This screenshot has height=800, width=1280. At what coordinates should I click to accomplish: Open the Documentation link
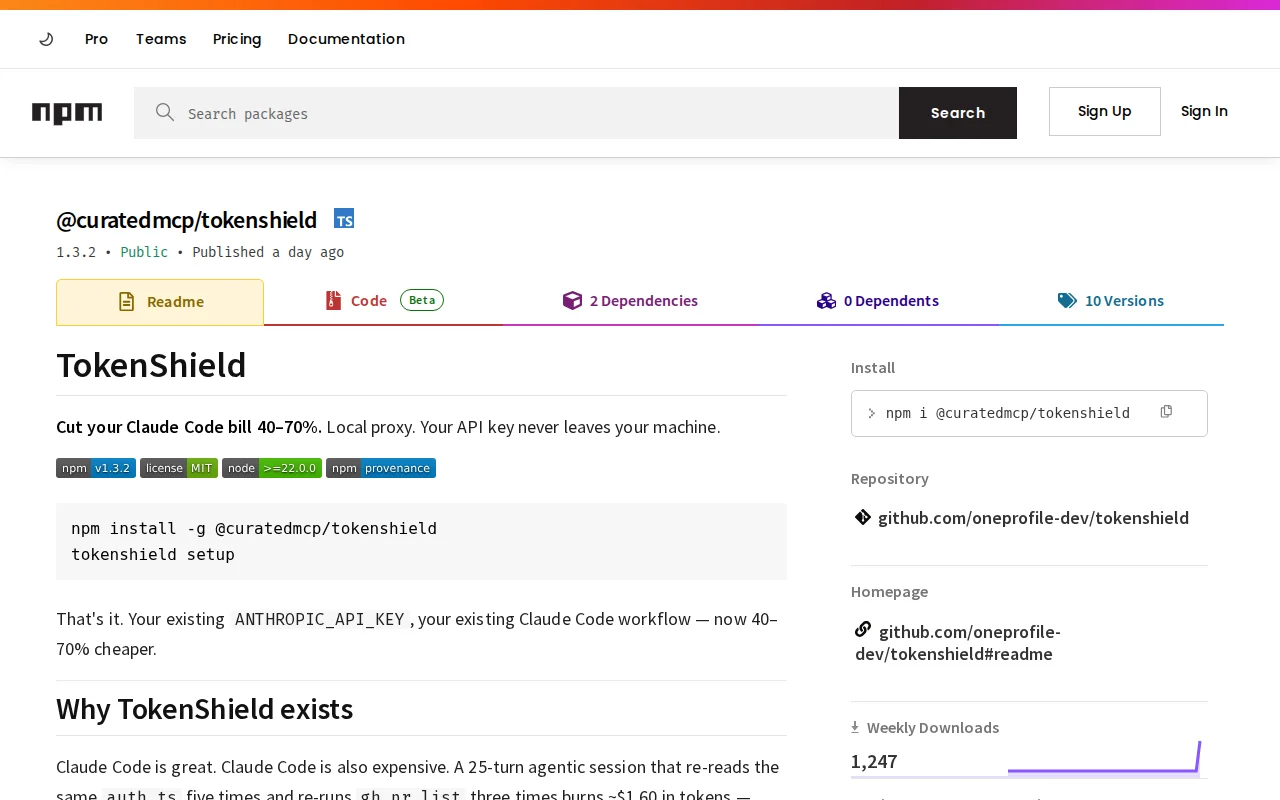tap(346, 39)
